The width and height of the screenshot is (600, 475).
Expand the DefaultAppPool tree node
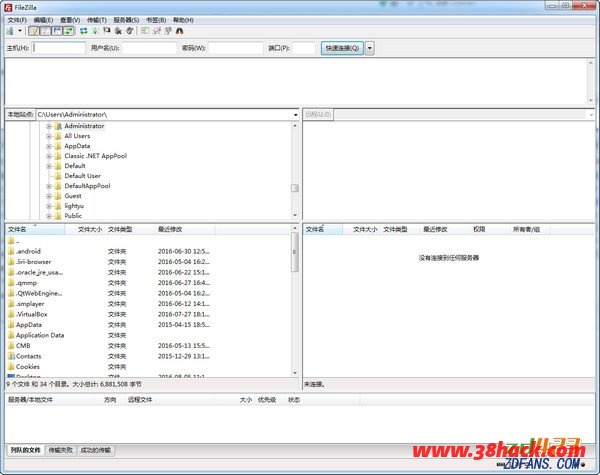pos(49,186)
